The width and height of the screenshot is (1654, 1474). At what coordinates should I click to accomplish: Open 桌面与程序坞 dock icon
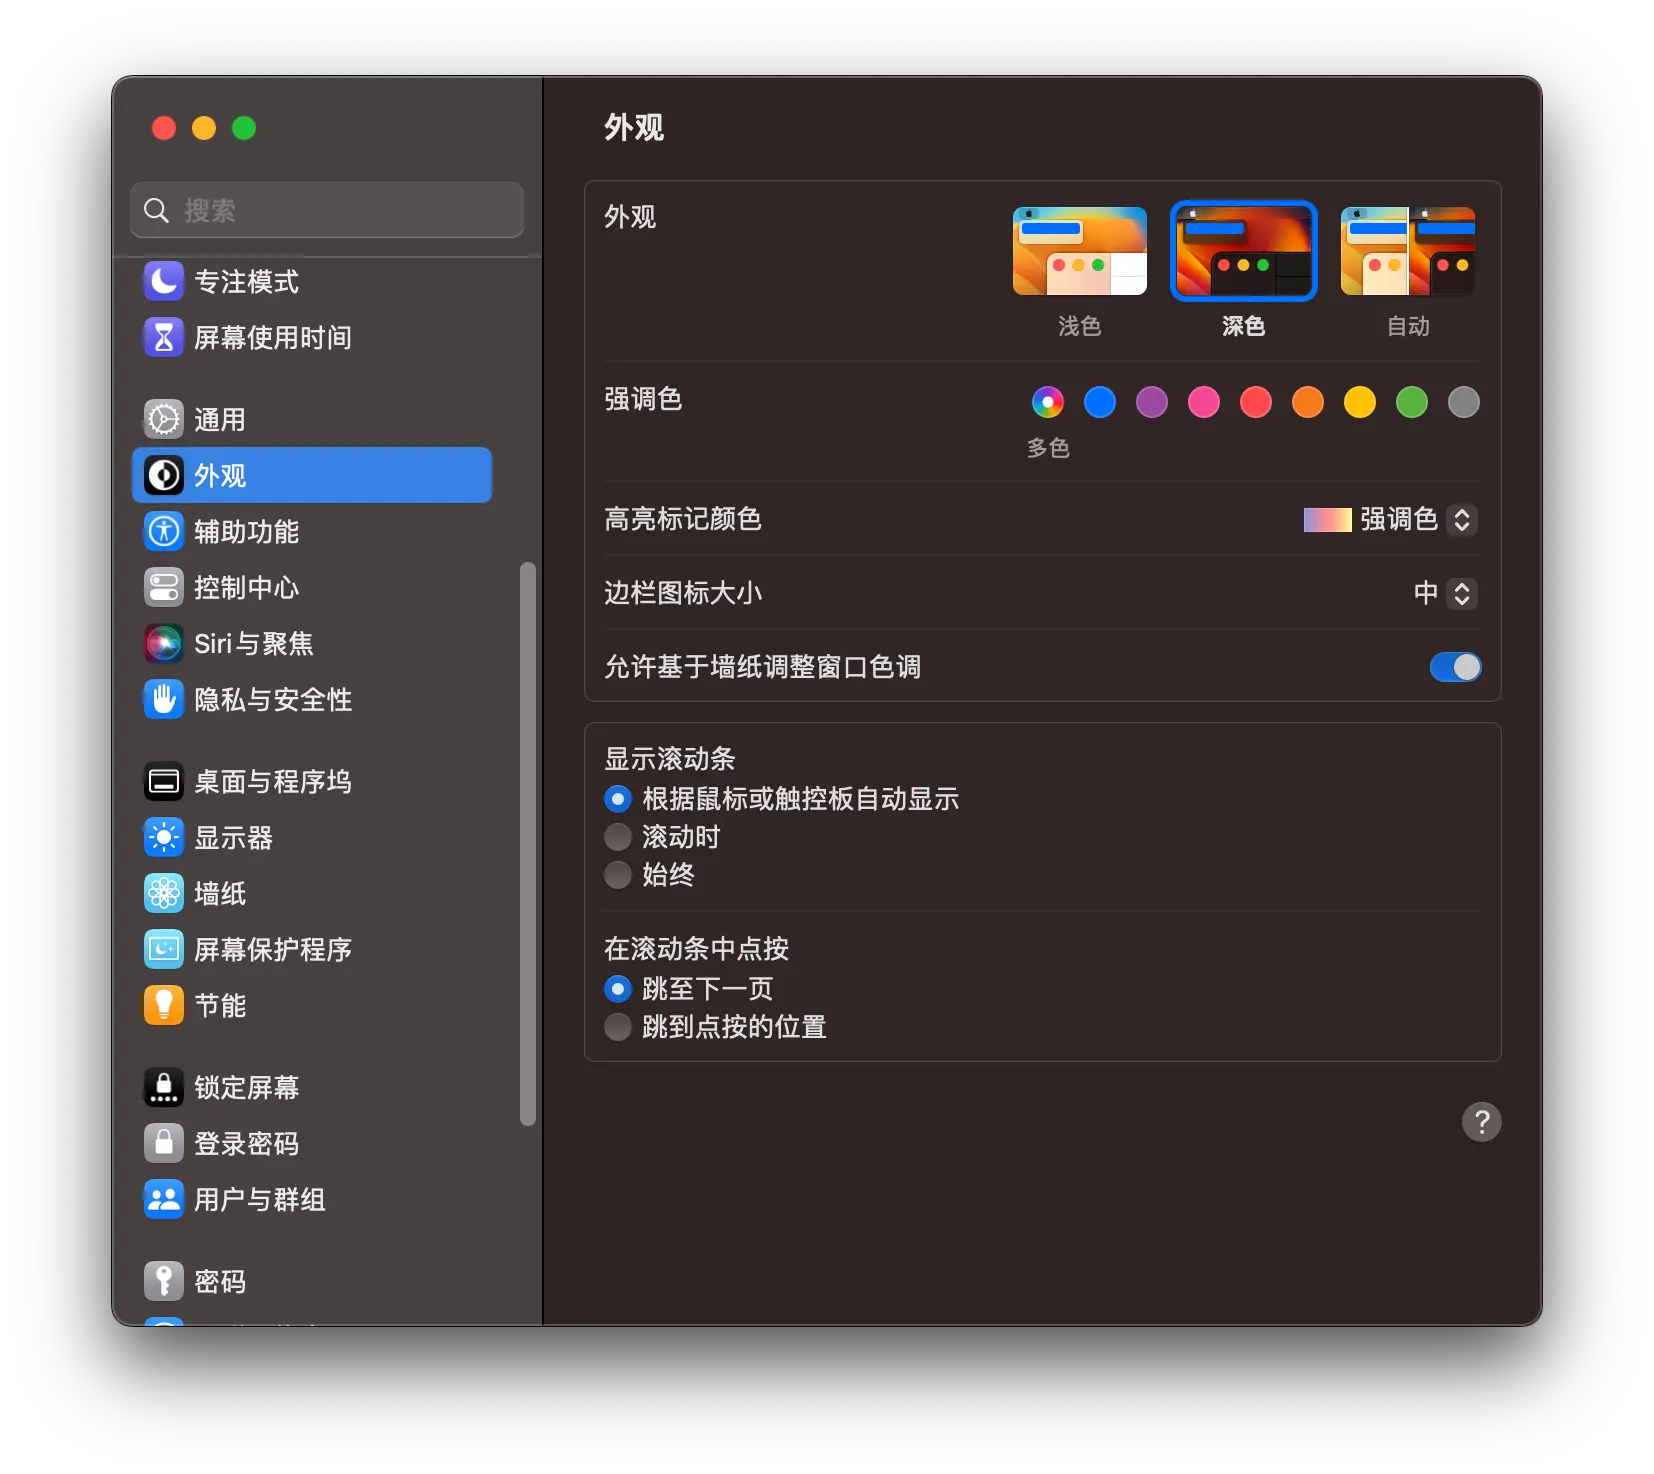point(164,781)
